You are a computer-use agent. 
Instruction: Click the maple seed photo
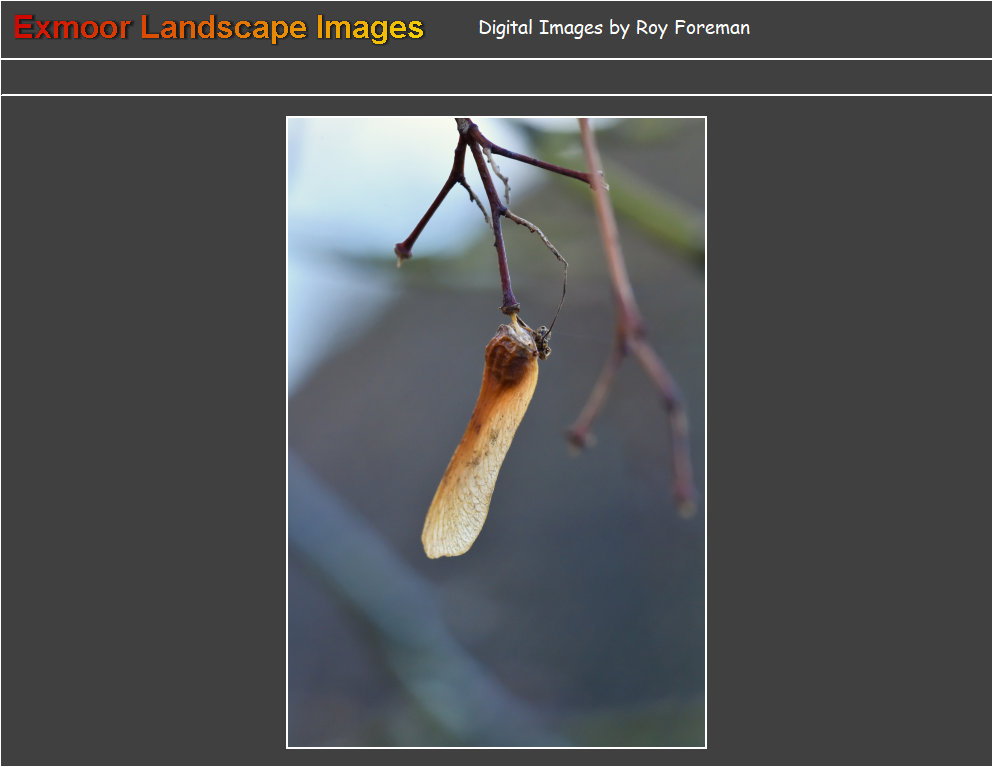pos(496,432)
